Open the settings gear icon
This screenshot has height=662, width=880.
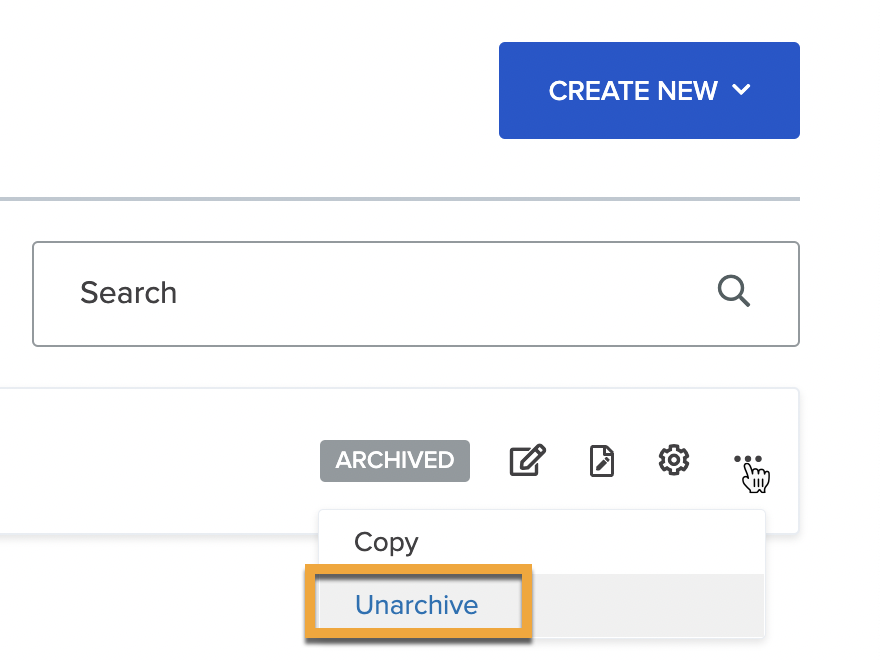673,460
